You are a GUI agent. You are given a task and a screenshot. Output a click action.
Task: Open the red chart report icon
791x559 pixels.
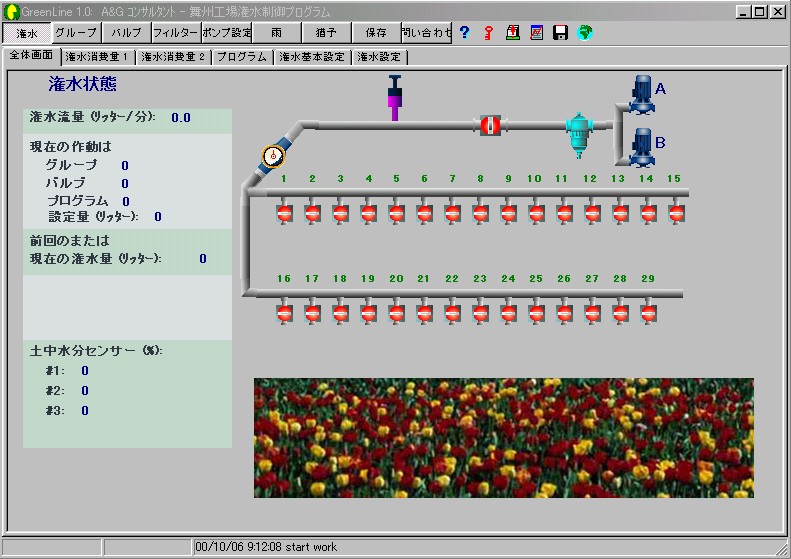tap(537, 33)
